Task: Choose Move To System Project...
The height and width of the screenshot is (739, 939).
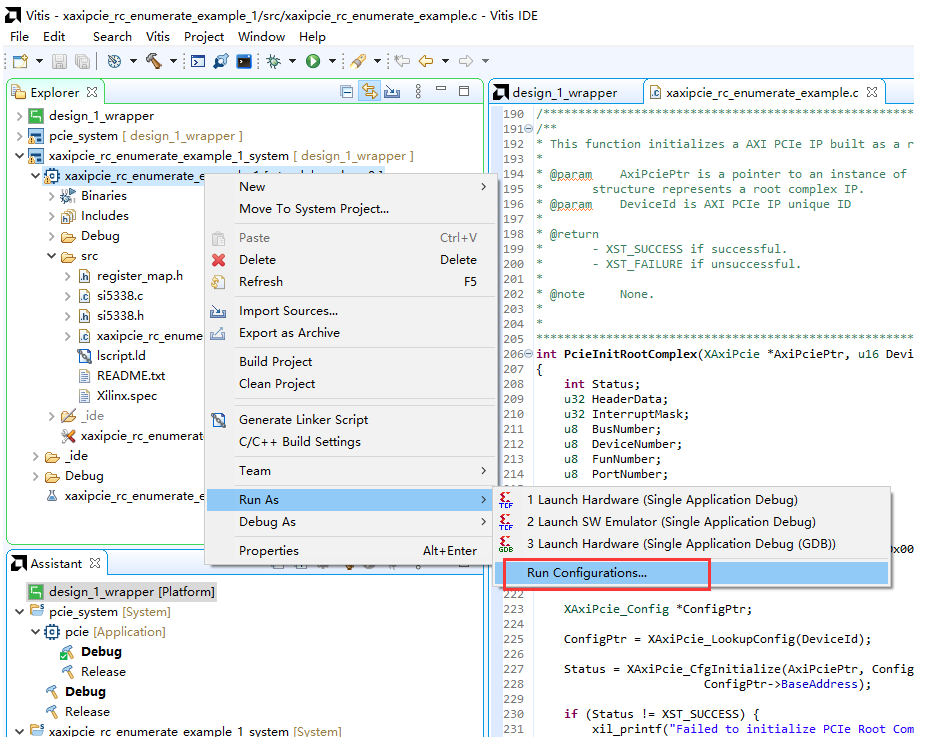Action: (x=352, y=209)
